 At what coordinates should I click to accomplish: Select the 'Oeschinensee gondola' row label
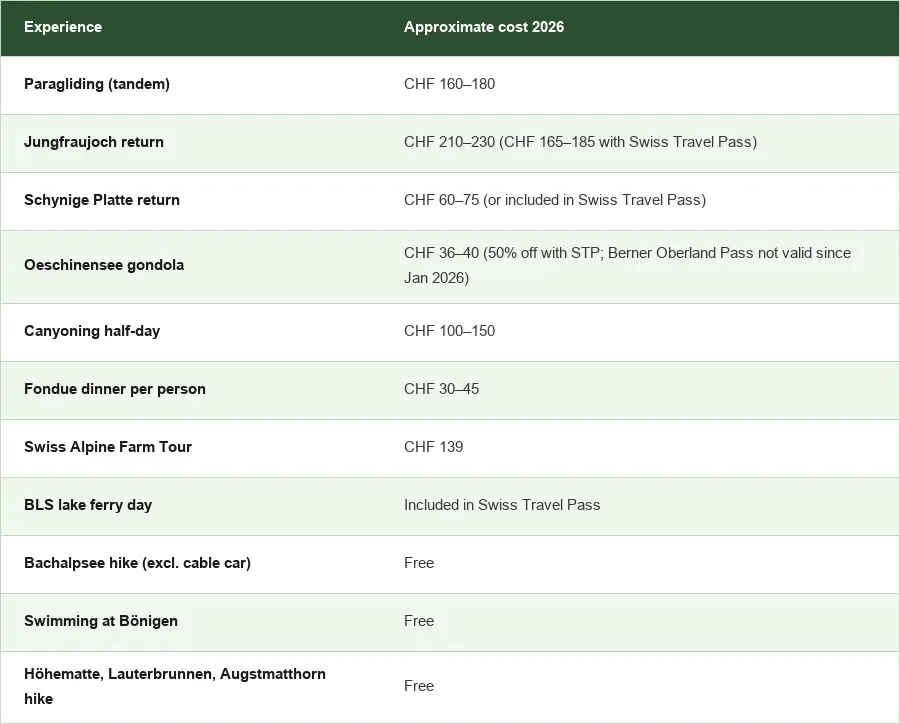coord(104,265)
